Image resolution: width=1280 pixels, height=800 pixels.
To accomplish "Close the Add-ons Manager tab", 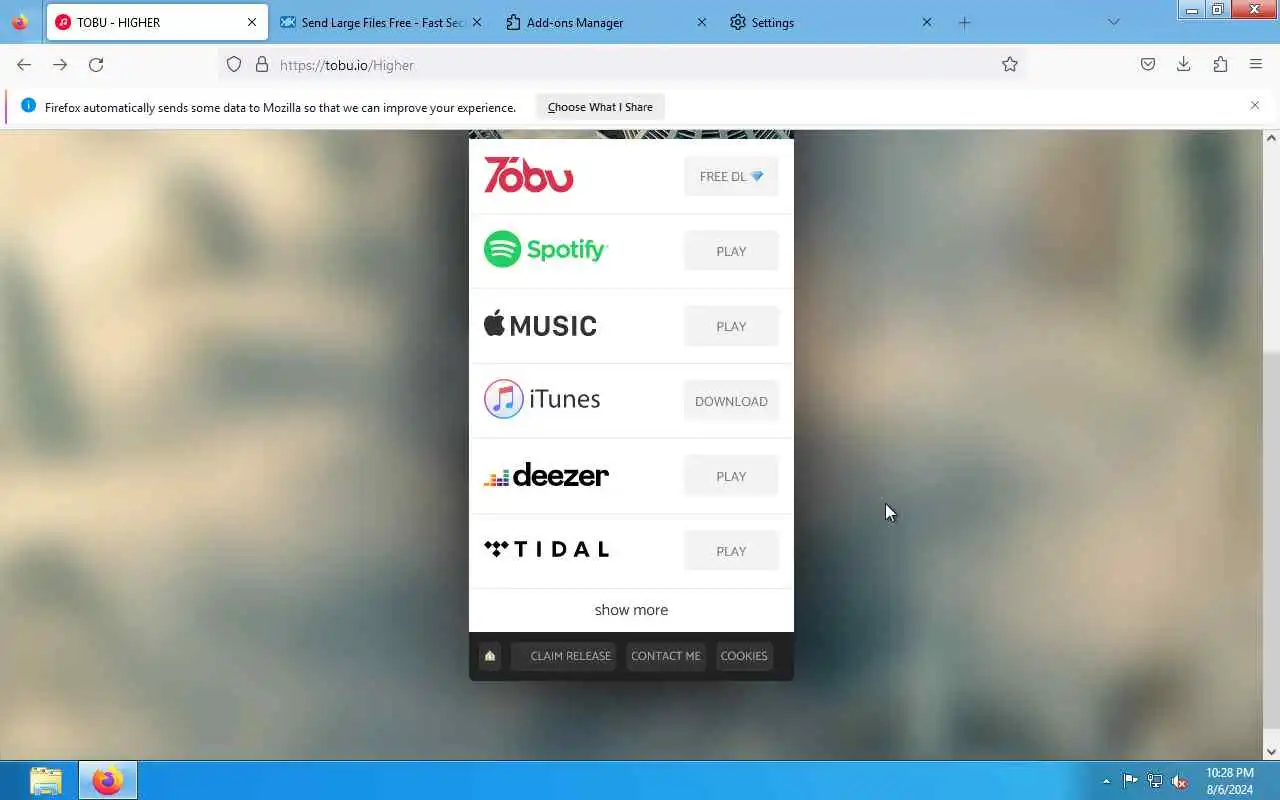I will (x=701, y=22).
